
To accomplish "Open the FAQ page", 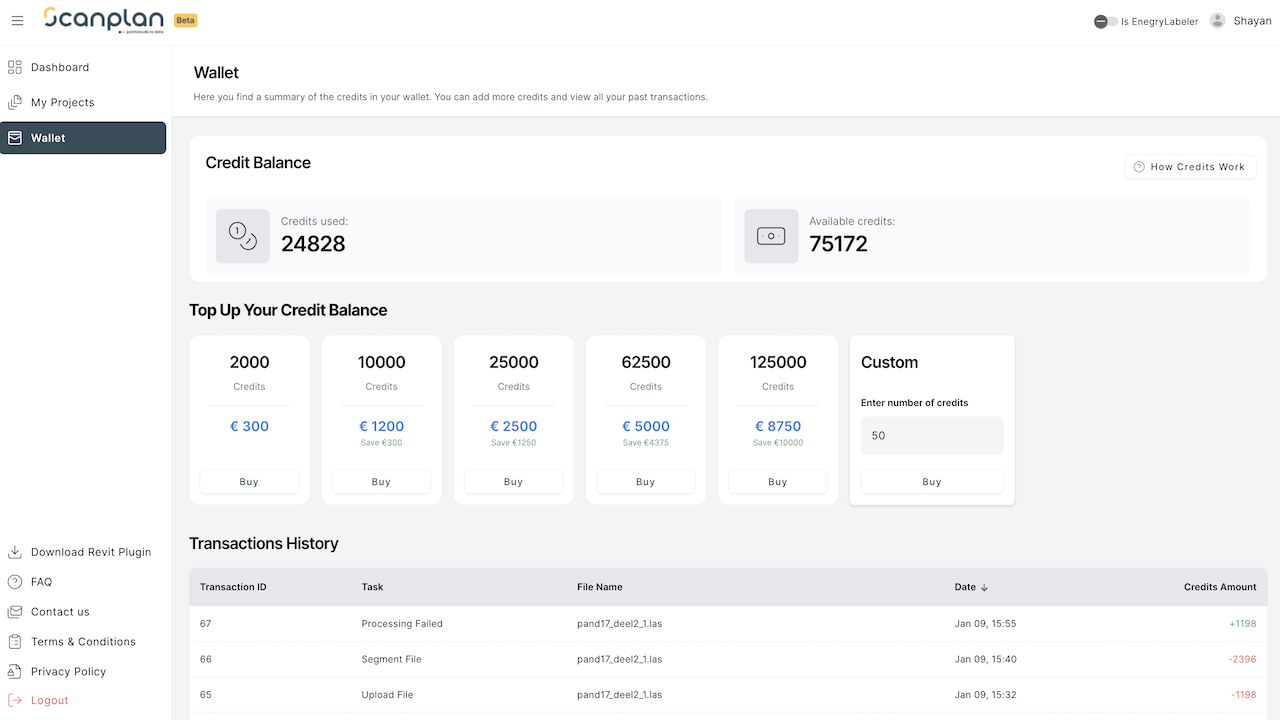I will 41,582.
